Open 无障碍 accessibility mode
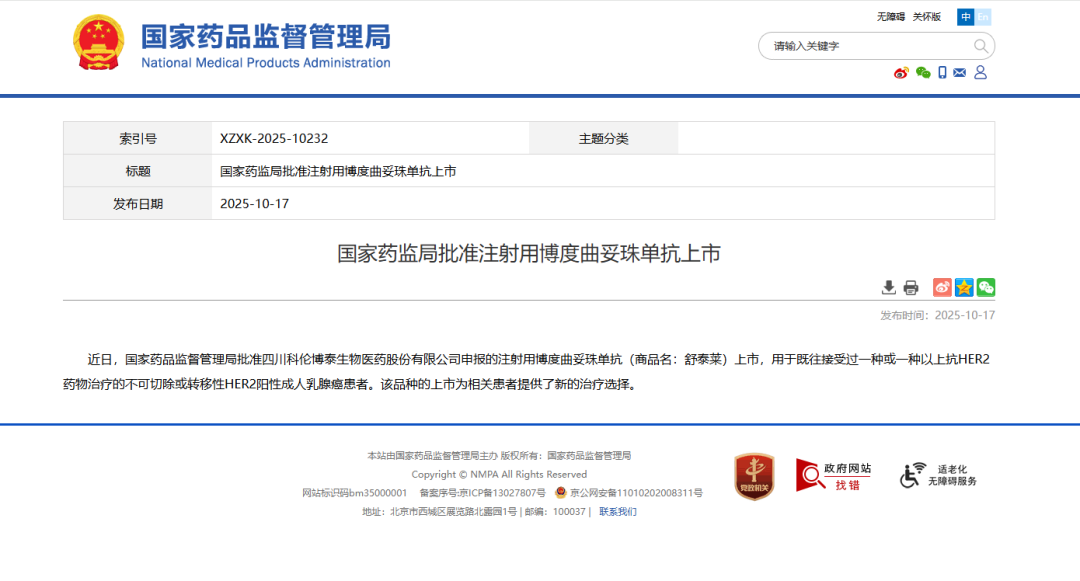1080x581 pixels. pyautogui.click(x=890, y=16)
